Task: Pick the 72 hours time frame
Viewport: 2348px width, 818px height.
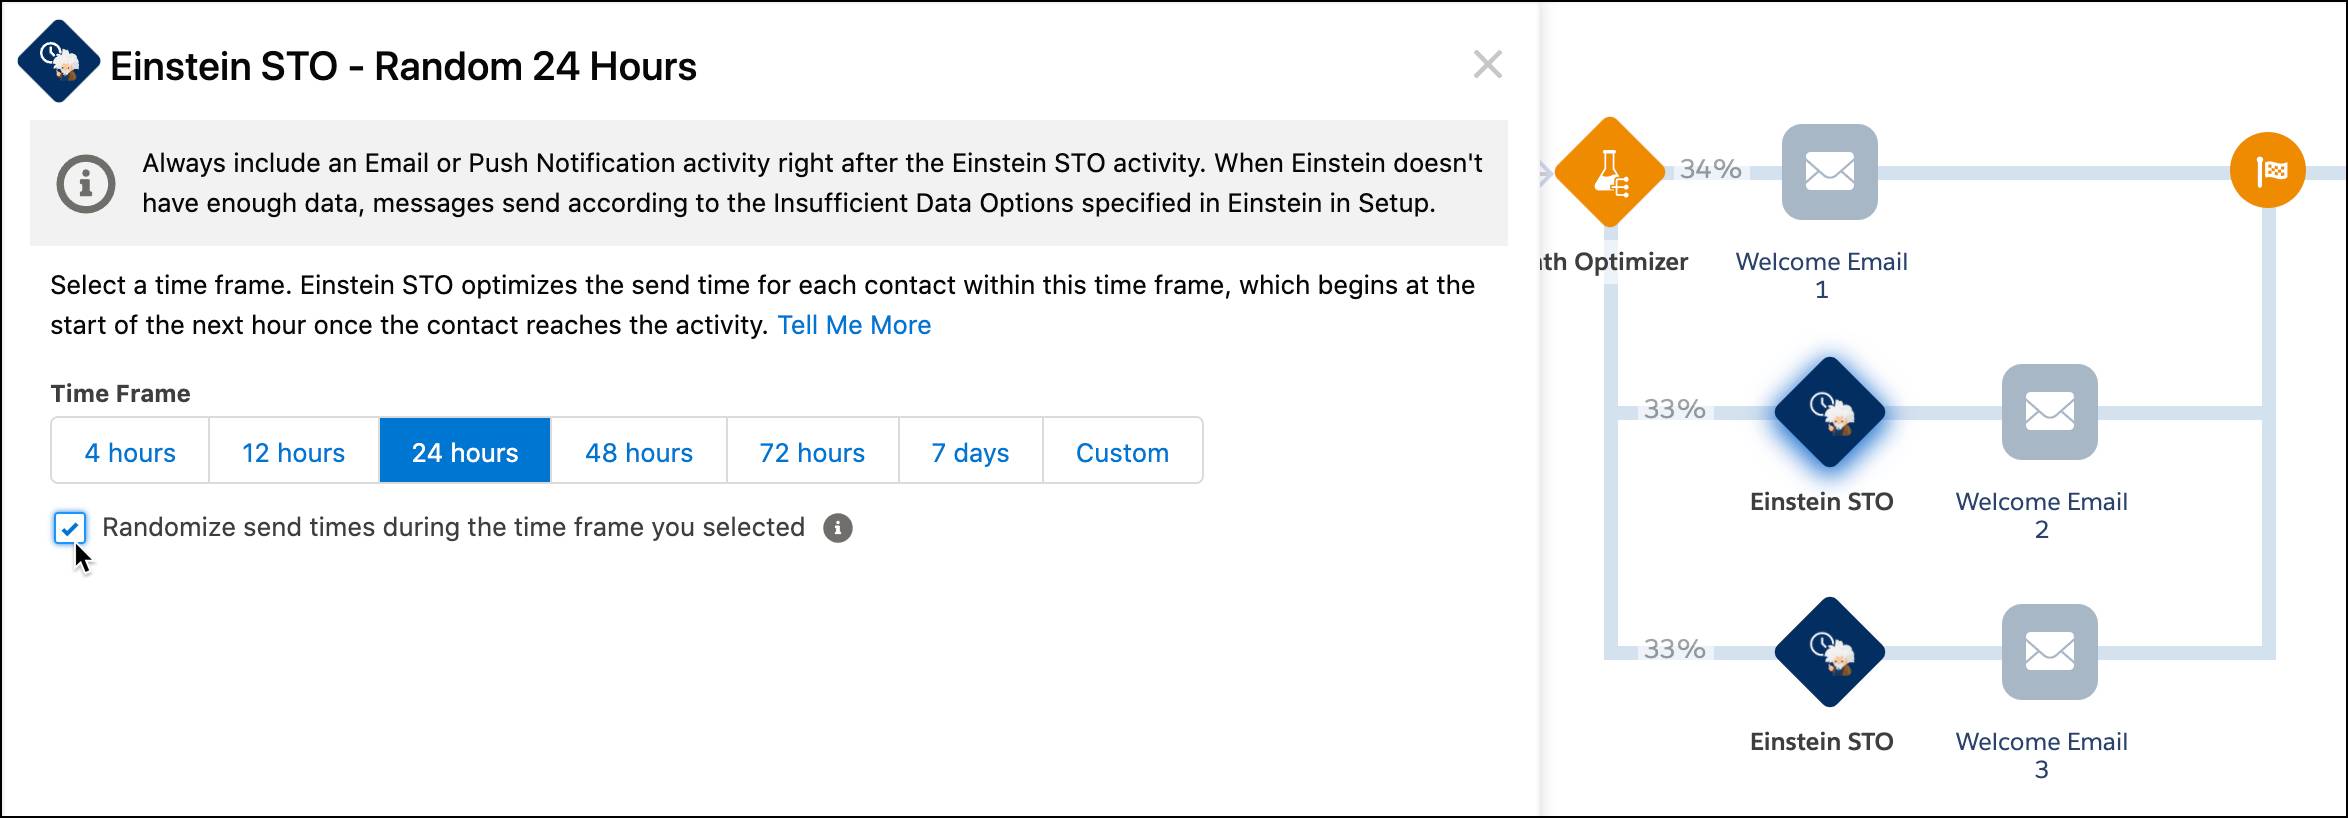Action: 812,451
